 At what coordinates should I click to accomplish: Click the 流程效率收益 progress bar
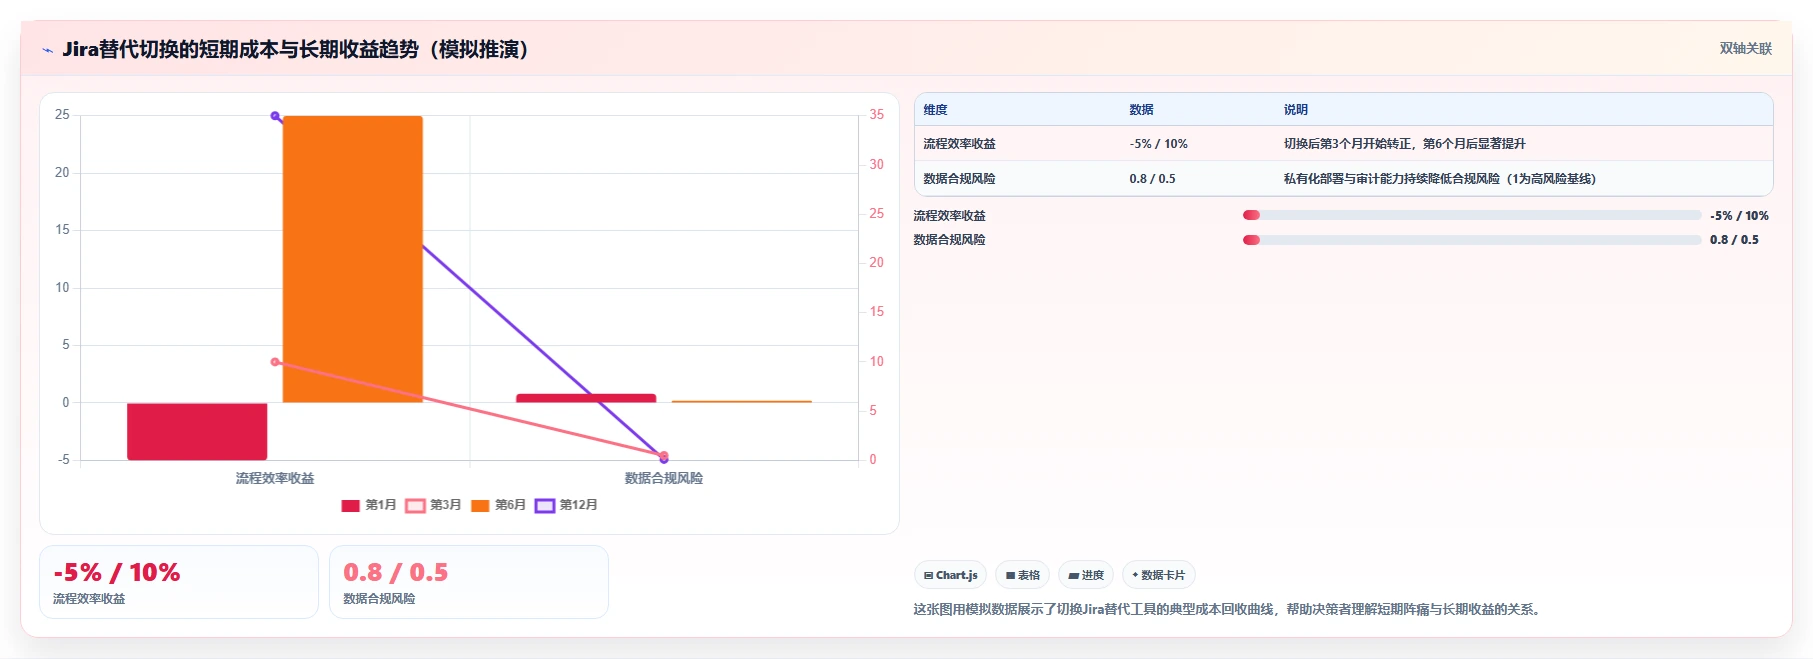1471,215
